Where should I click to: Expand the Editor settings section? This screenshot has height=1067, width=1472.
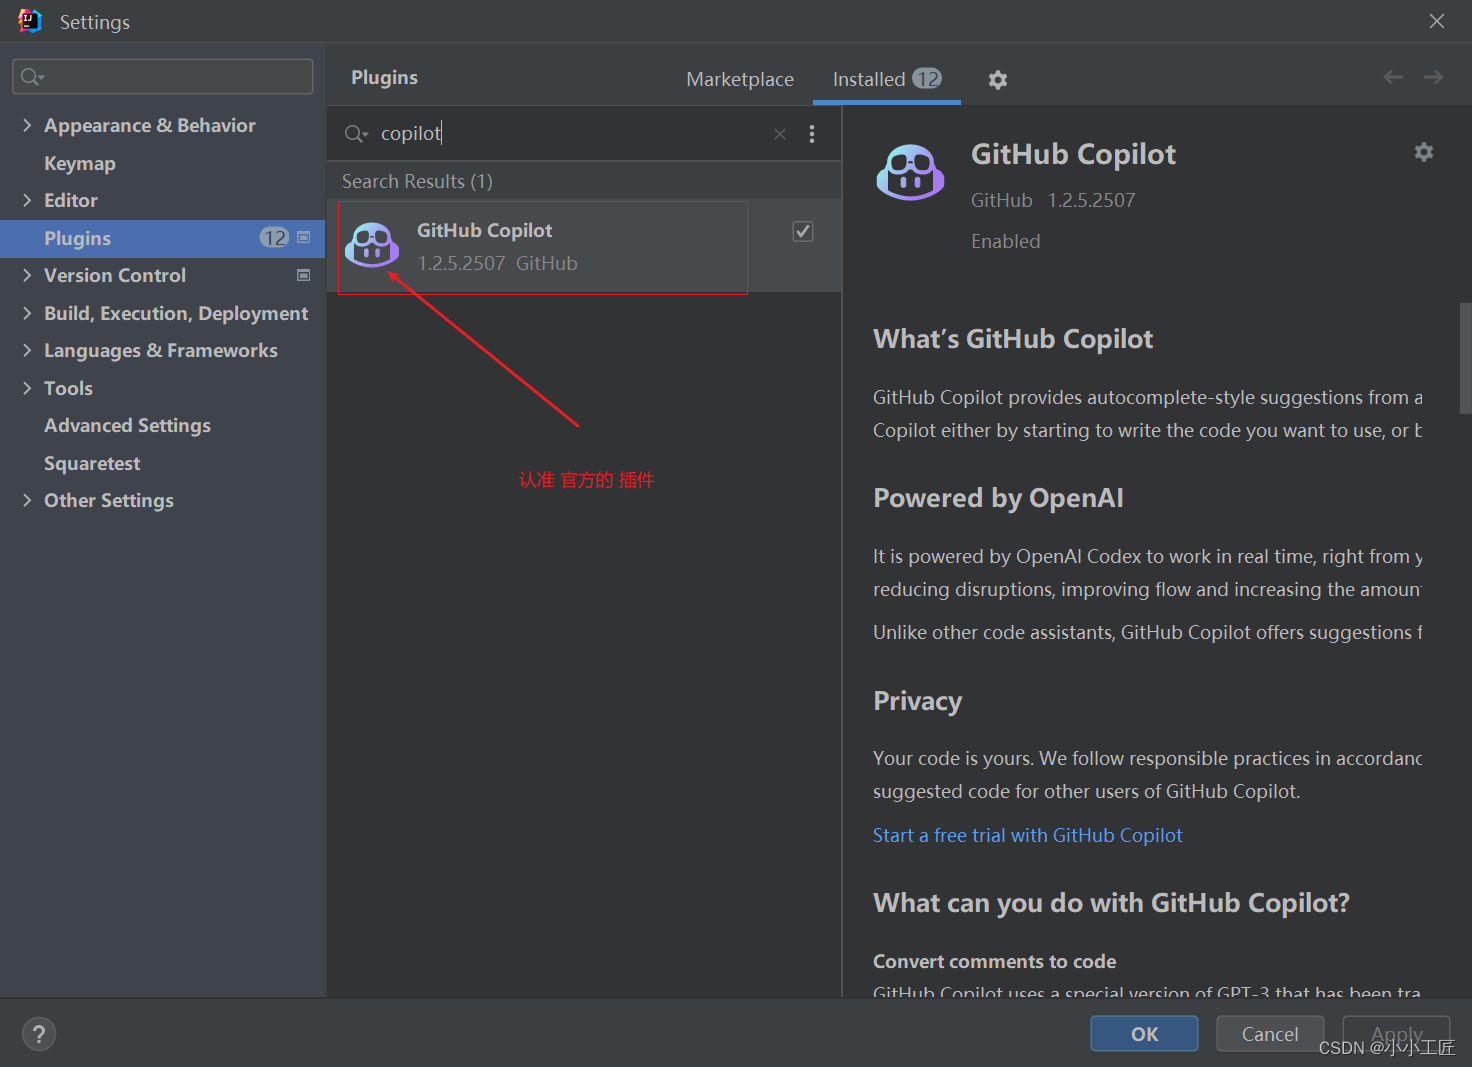(27, 200)
